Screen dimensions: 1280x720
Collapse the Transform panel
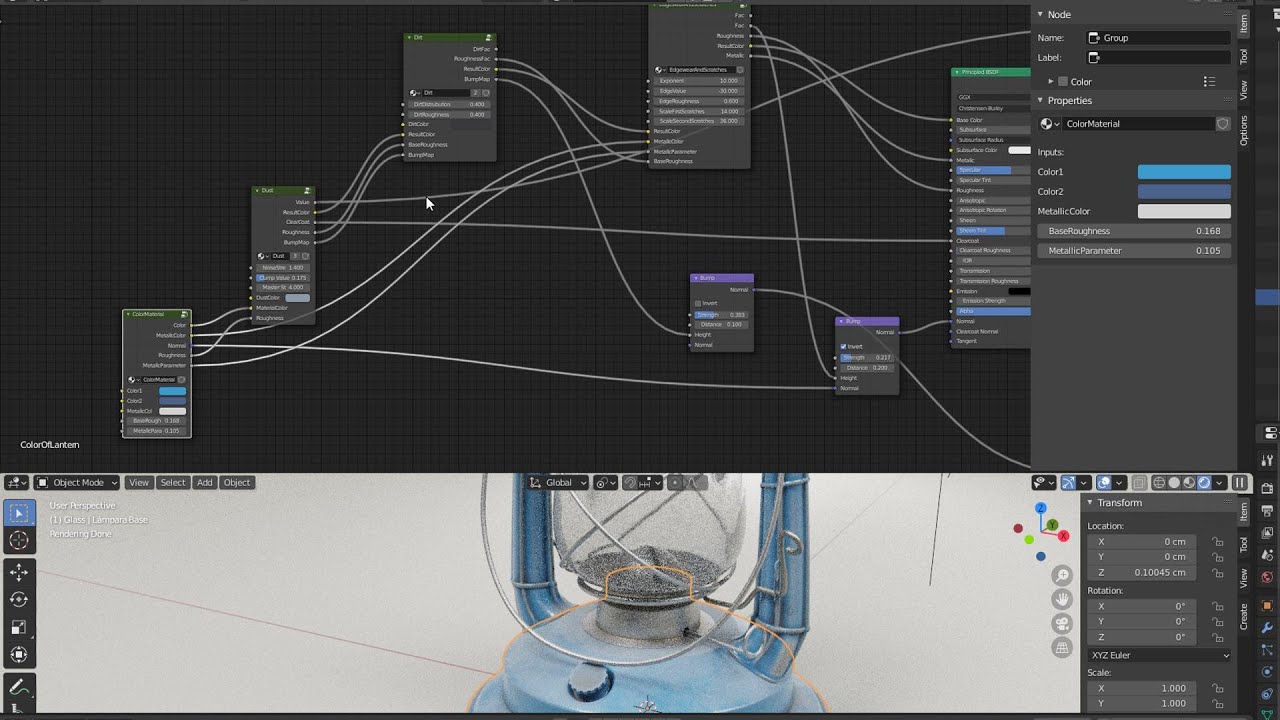[x=1090, y=503]
